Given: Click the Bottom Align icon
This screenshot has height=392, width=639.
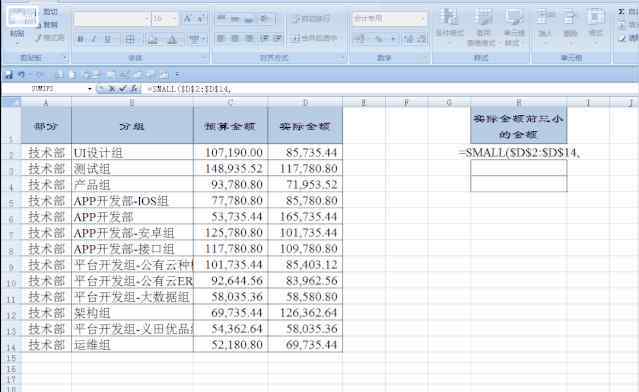Looking at the screenshot, I should [x=249, y=19].
